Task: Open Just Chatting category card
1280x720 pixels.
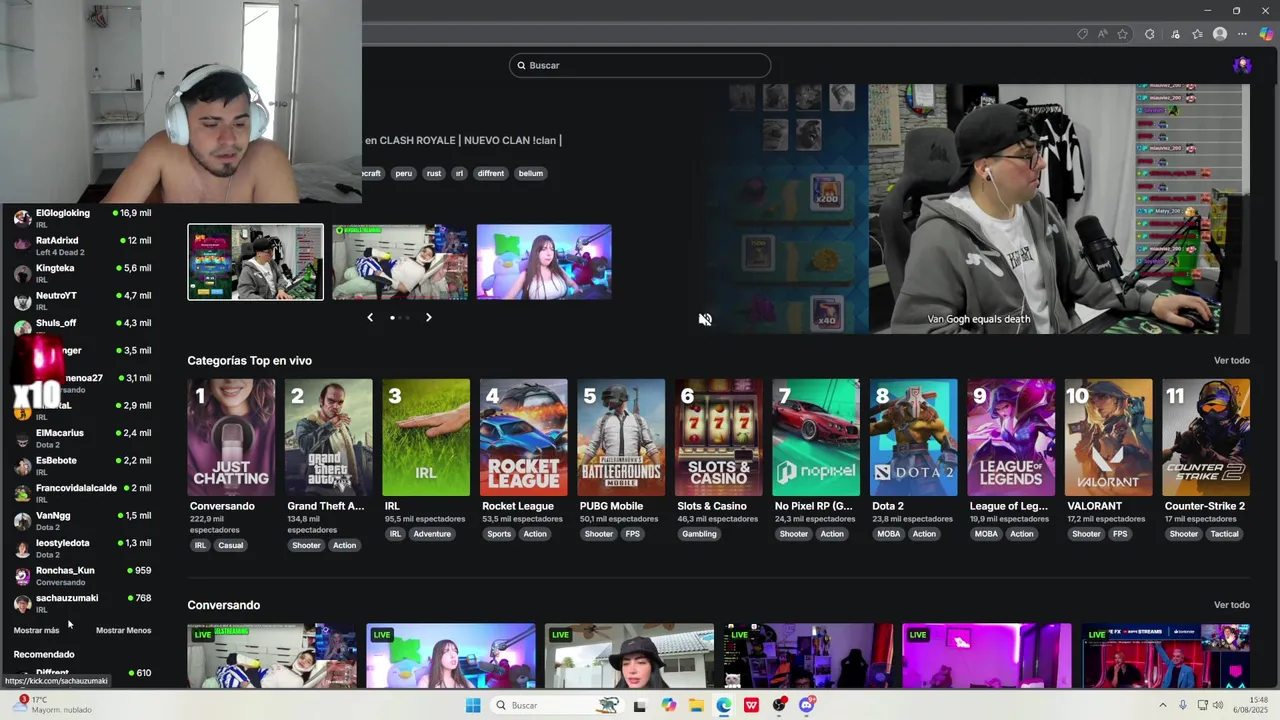Action: pos(231,437)
